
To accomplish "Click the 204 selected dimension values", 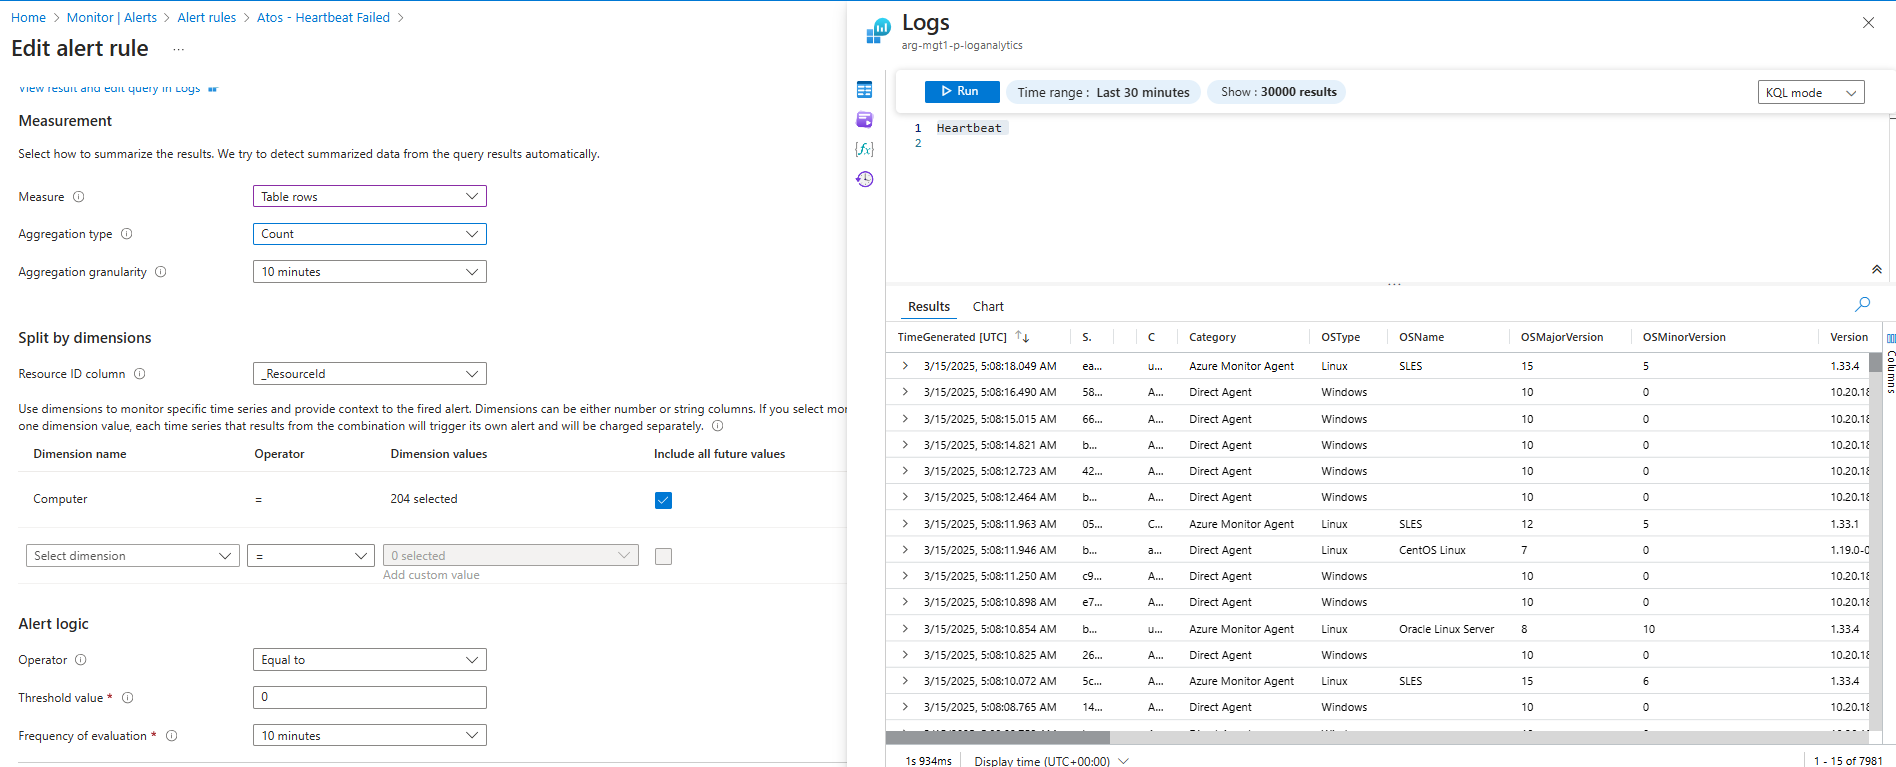I will pyautogui.click(x=424, y=499).
